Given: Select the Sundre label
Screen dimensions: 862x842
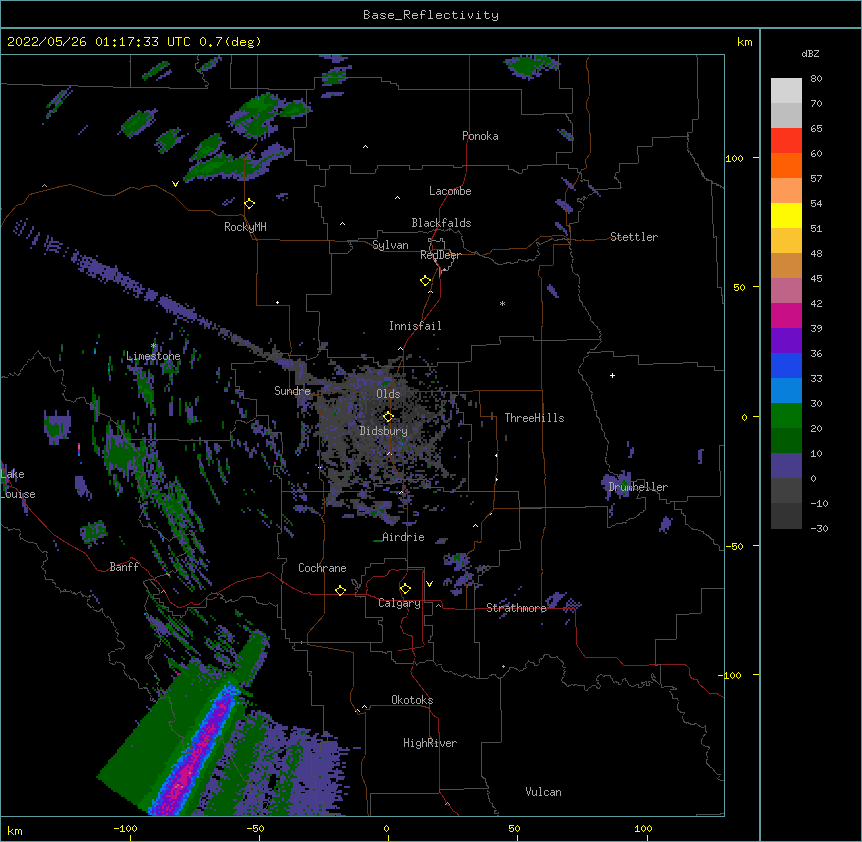Looking at the screenshot, I should click(x=292, y=391).
